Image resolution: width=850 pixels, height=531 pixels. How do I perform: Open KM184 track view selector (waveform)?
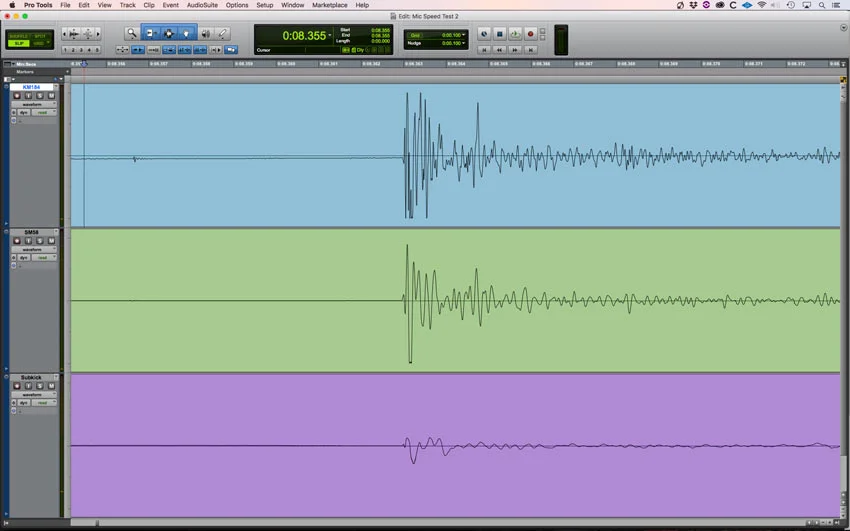tap(34, 104)
